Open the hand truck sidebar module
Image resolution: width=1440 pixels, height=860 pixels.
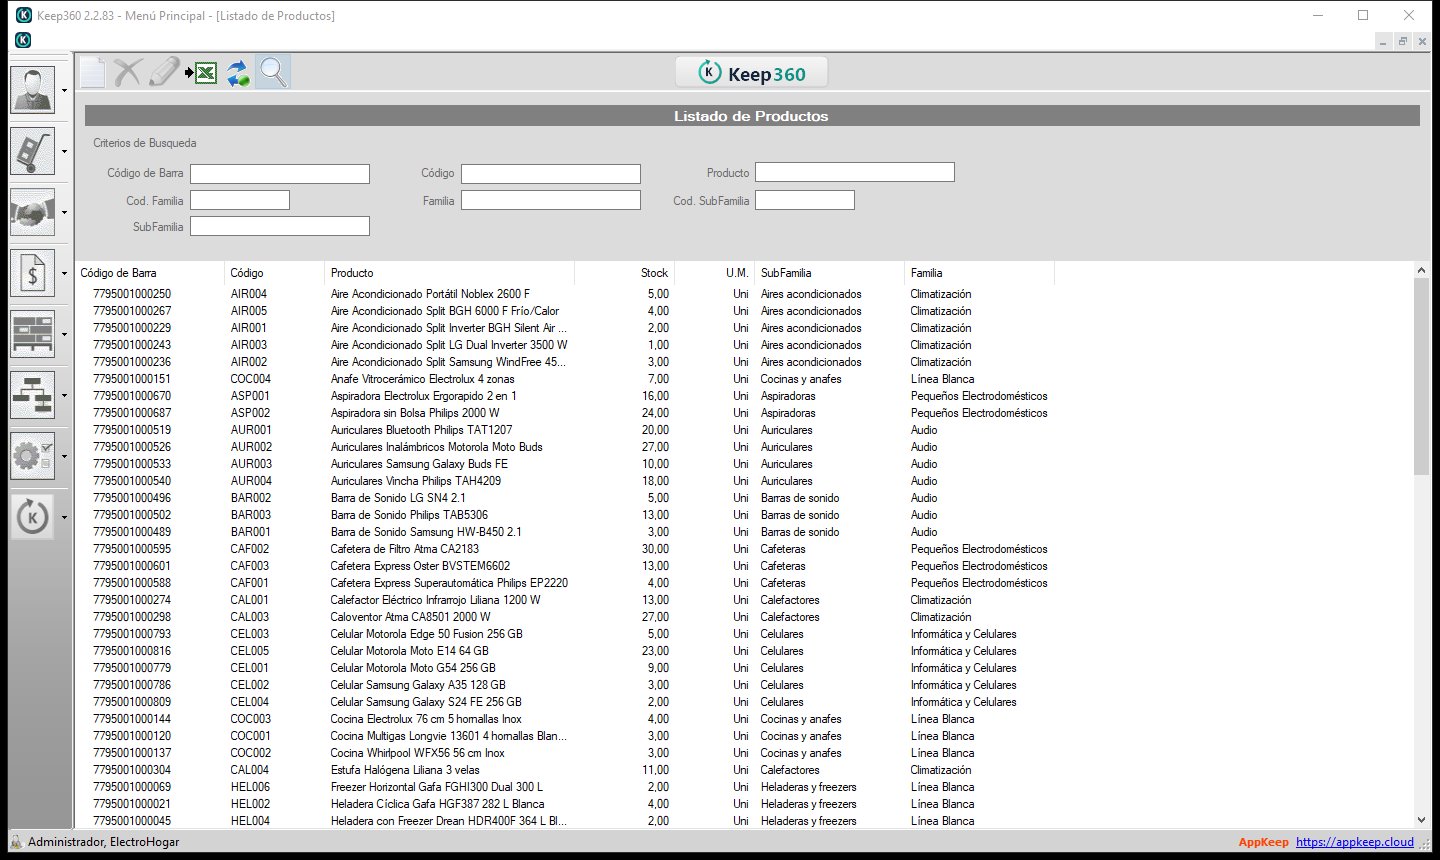click(32, 151)
